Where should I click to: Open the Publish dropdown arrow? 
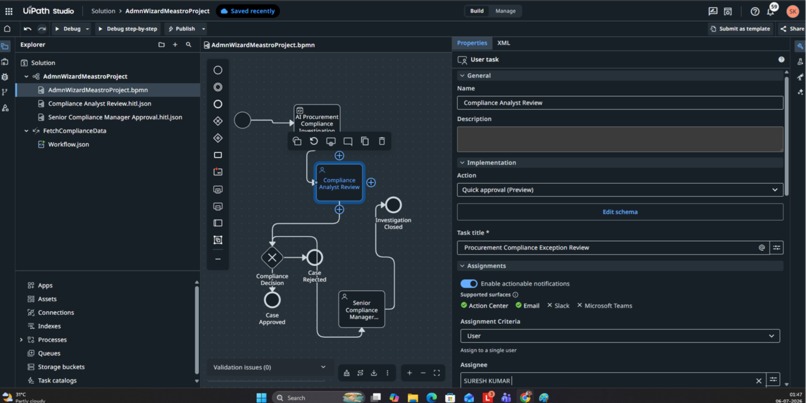[x=204, y=29]
